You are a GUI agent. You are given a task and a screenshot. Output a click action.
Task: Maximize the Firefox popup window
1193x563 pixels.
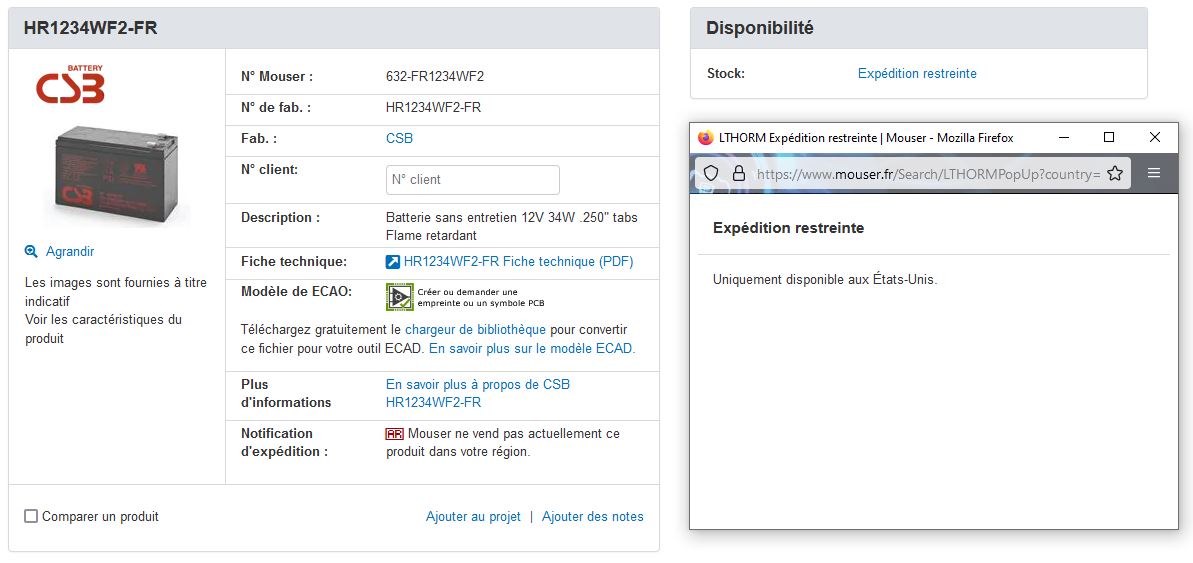(x=1109, y=137)
